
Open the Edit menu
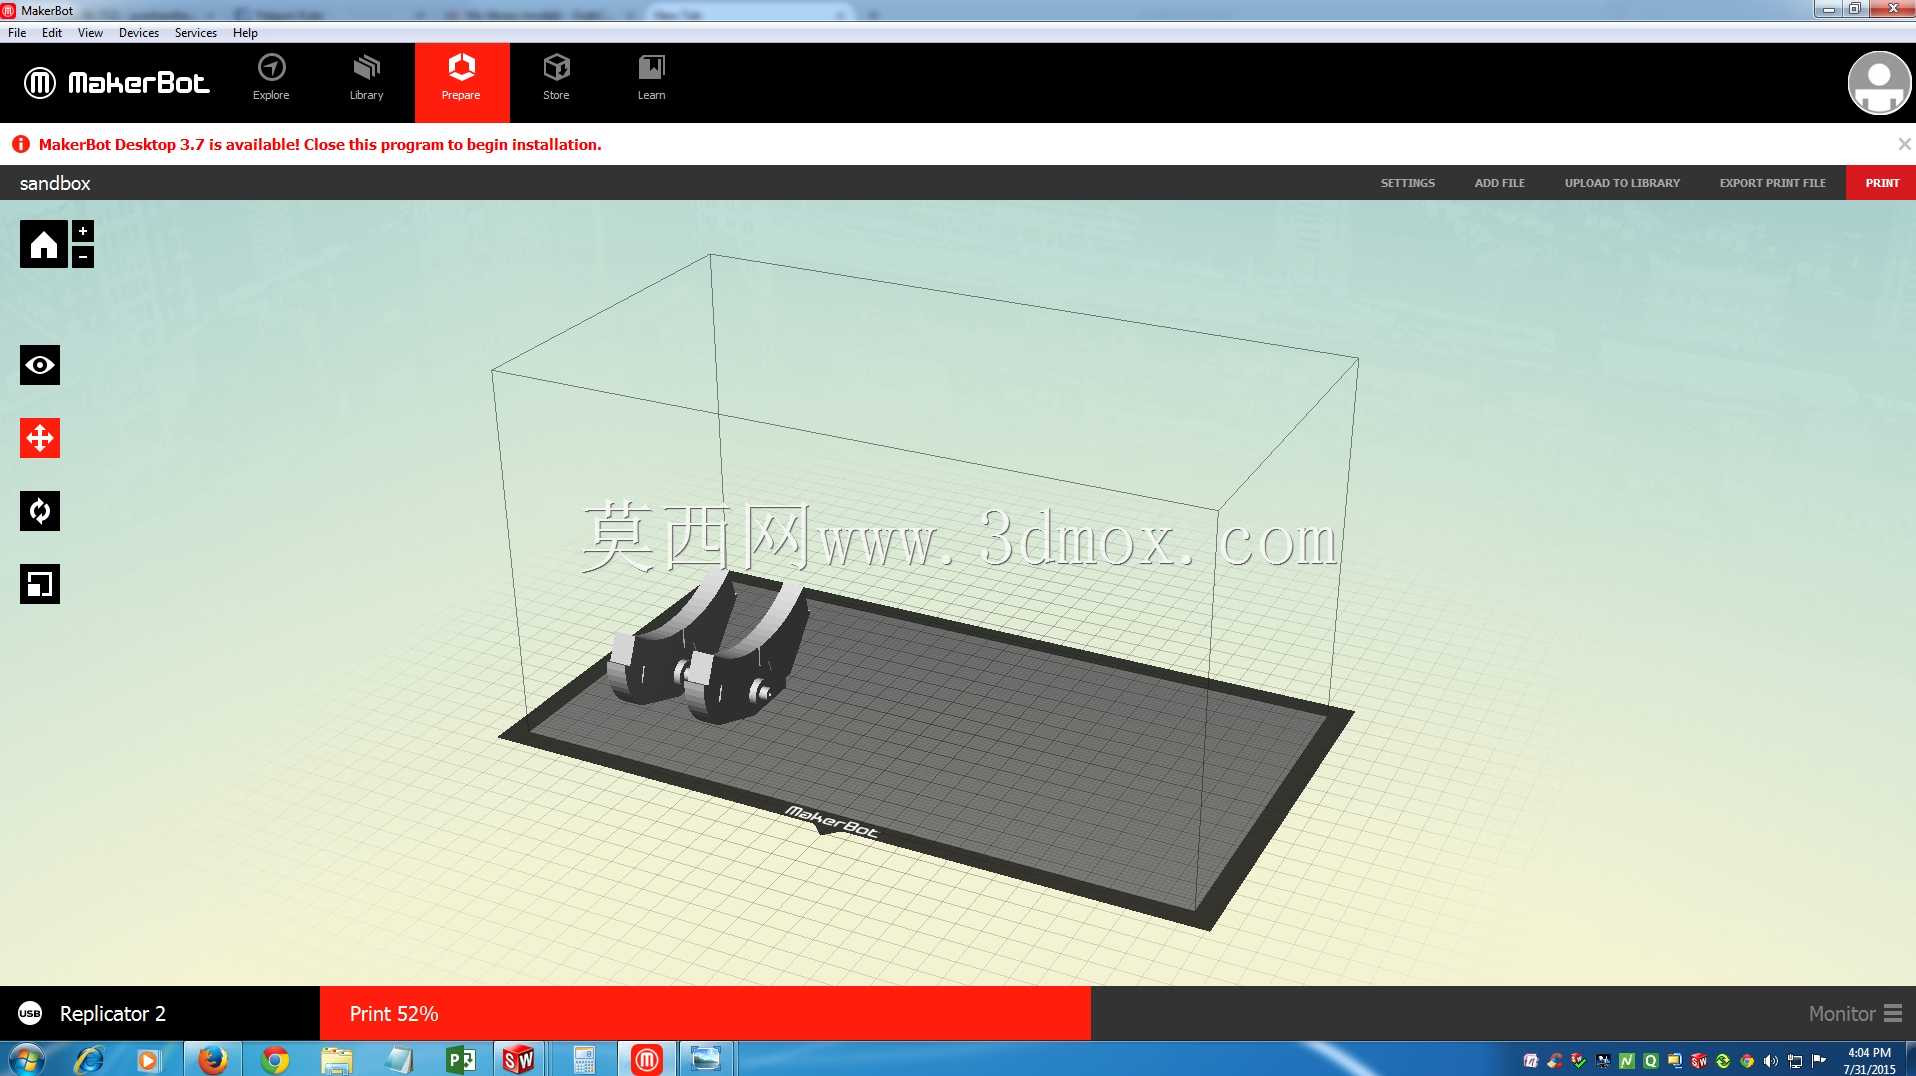pyautogui.click(x=52, y=33)
